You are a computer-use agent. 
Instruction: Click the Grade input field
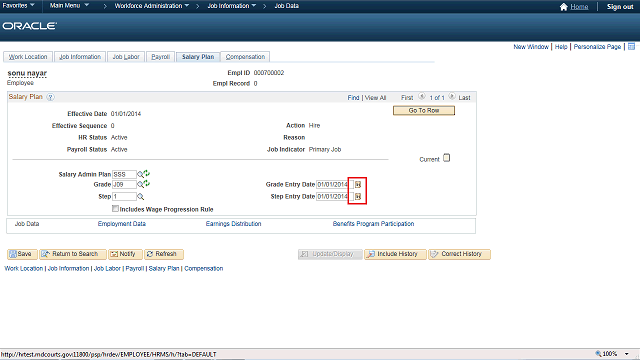[124, 184]
